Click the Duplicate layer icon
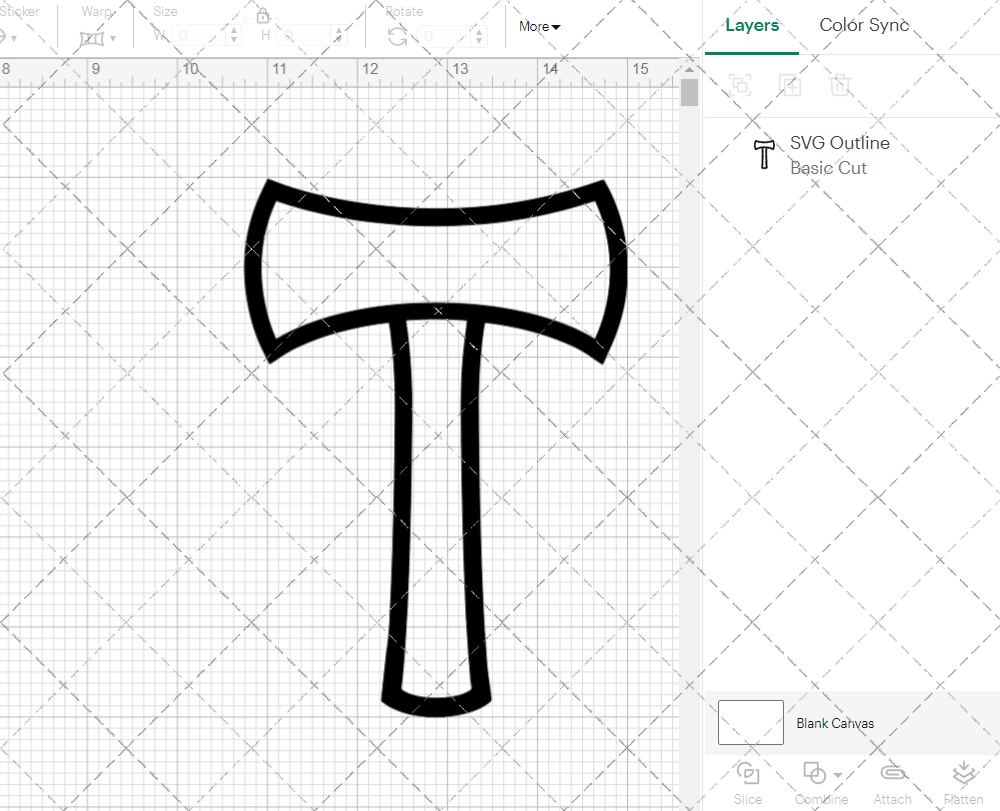The width and height of the screenshot is (1000, 811). point(790,84)
